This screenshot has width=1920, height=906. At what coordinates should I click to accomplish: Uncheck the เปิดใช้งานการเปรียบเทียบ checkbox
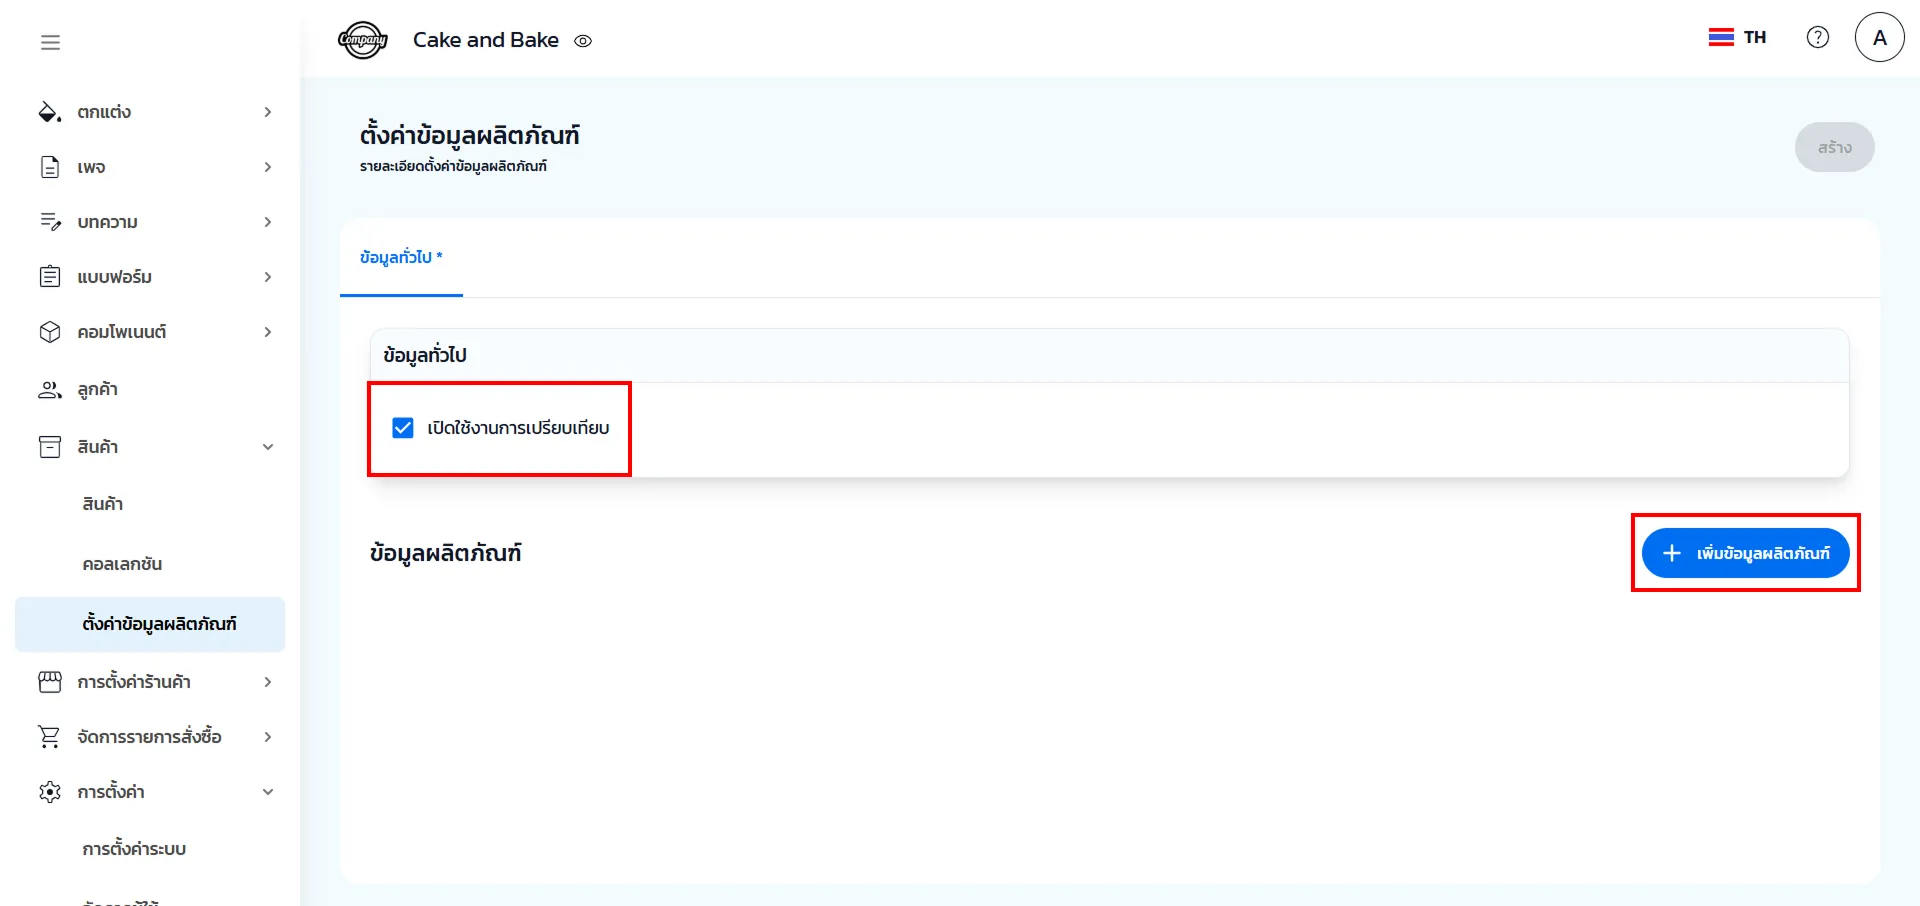click(403, 428)
